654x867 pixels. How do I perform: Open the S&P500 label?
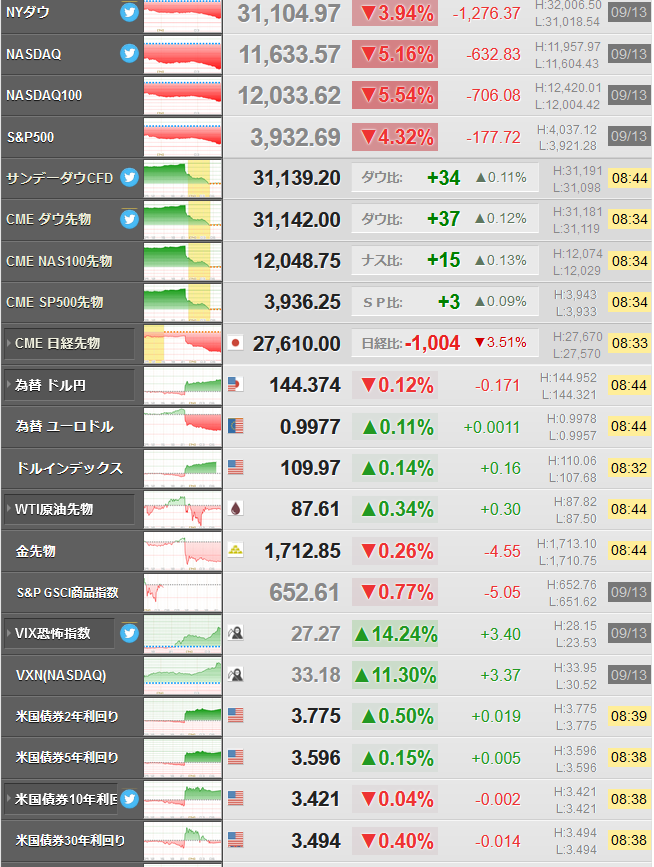[30, 137]
